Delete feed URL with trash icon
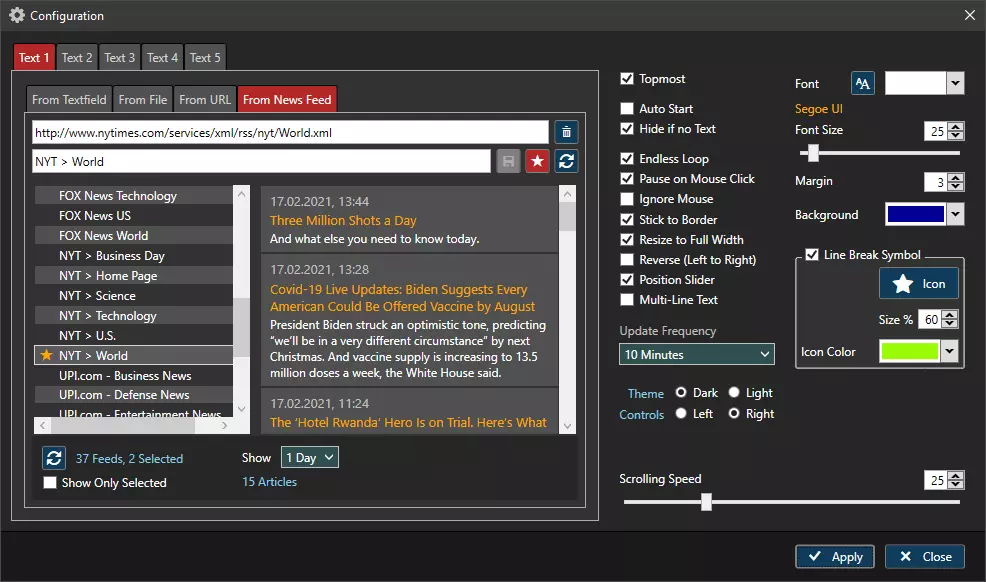 click(x=566, y=132)
